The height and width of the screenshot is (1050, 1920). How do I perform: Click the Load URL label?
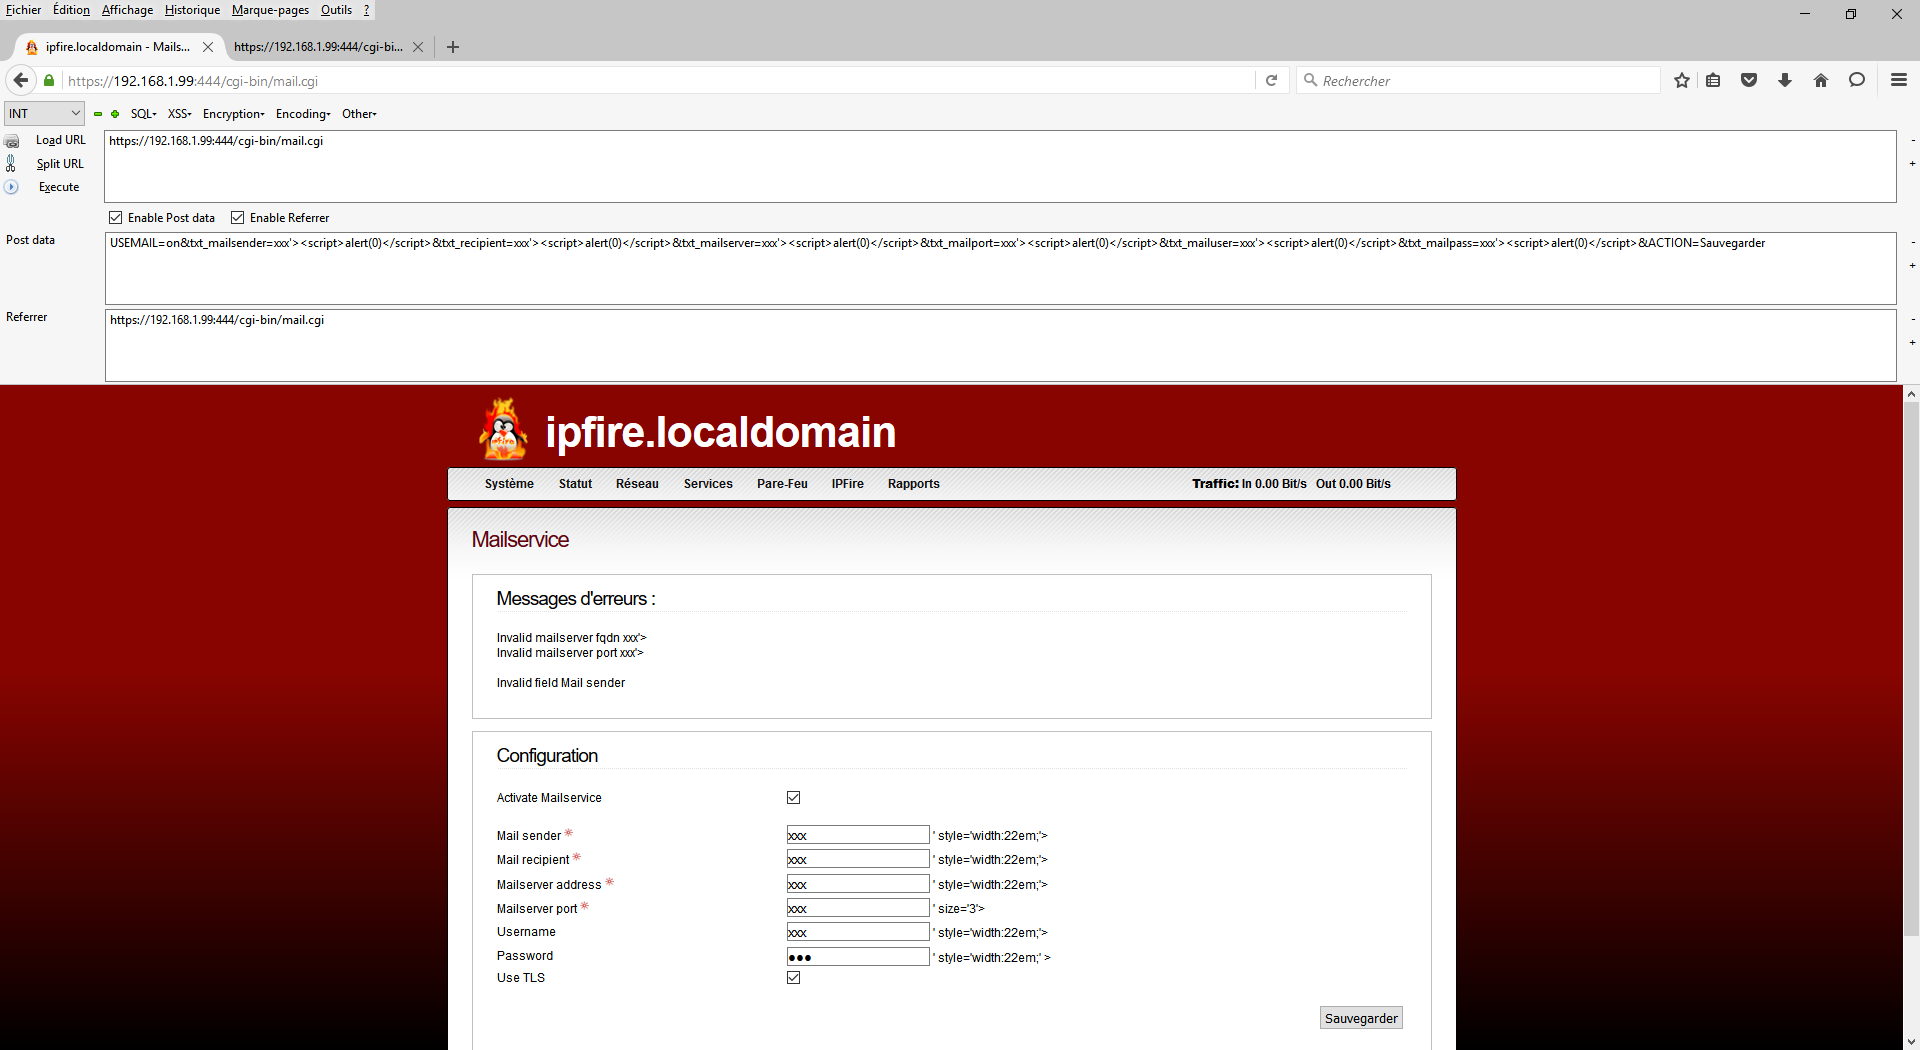point(61,141)
